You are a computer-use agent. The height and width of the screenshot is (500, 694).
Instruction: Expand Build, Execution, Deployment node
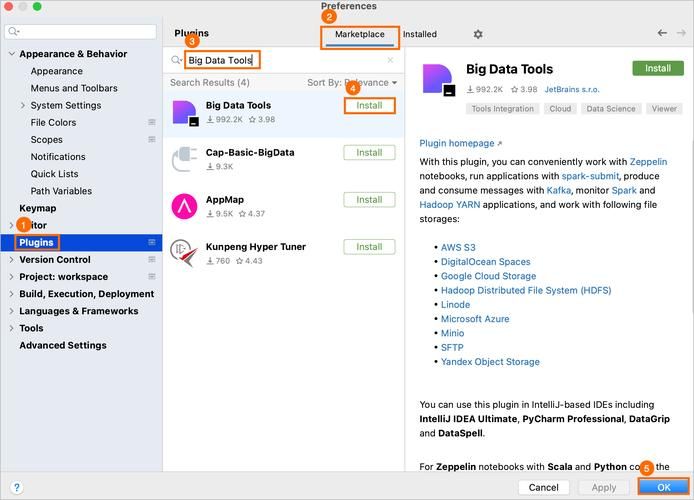(12, 294)
